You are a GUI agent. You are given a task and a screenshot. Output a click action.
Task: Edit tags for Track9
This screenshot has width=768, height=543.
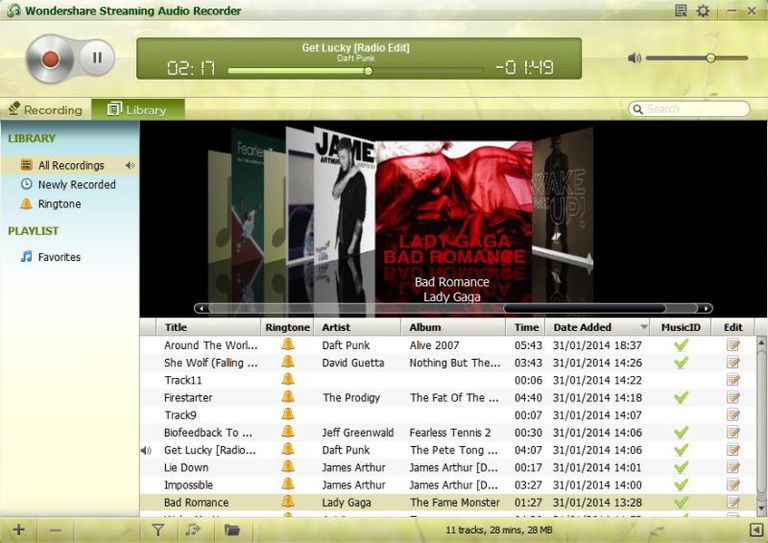[733, 415]
